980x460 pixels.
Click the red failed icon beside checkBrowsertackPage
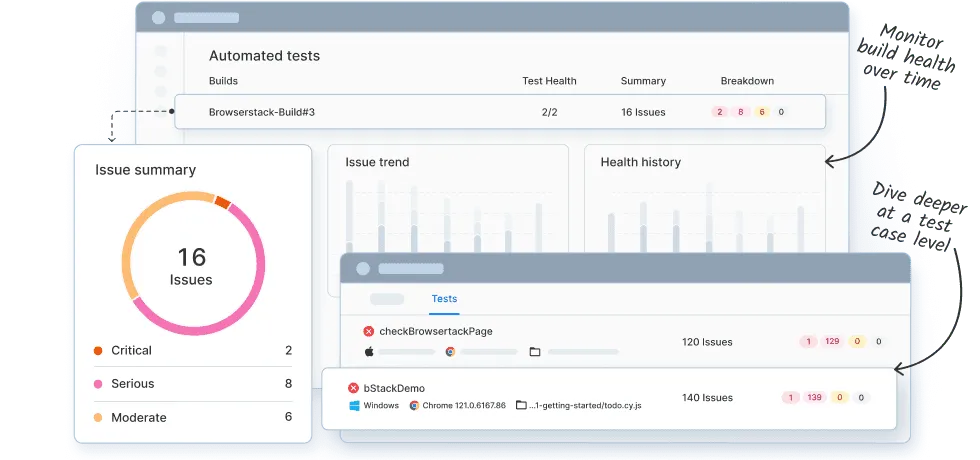coord(369,331)
